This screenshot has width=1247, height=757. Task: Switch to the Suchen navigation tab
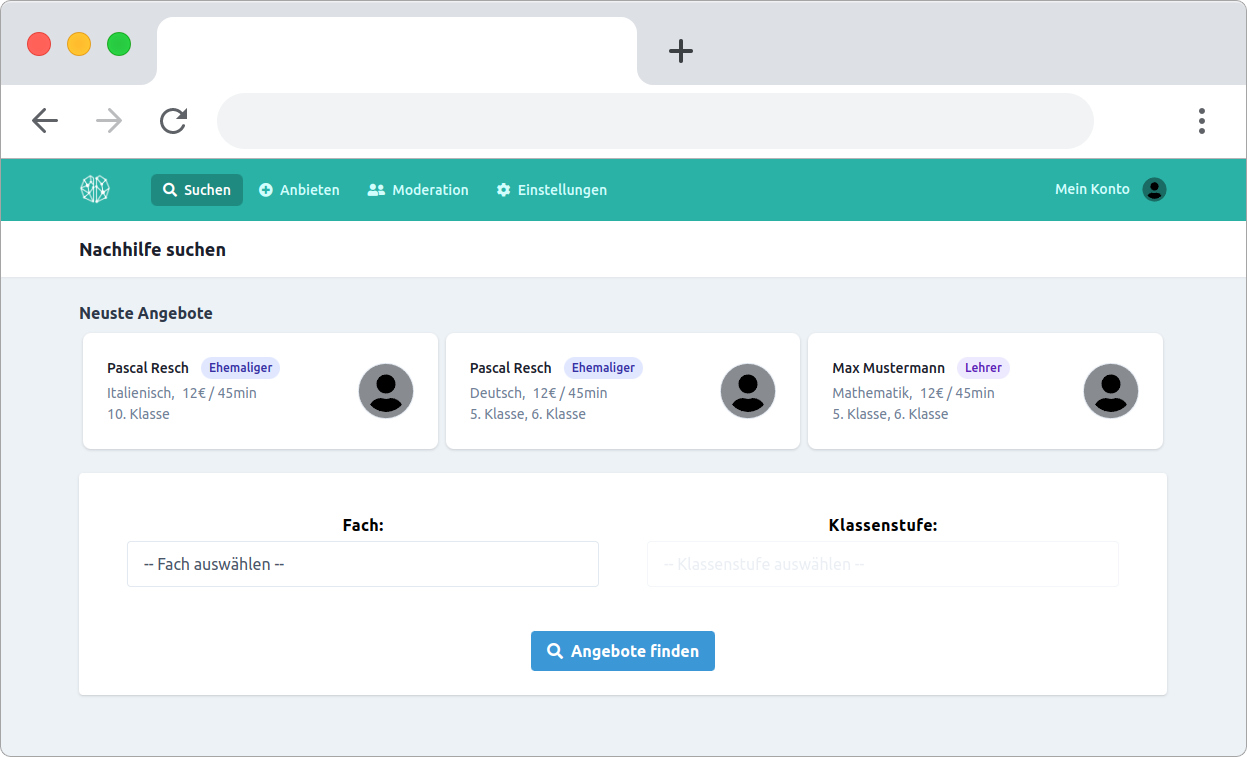[196, 189]
